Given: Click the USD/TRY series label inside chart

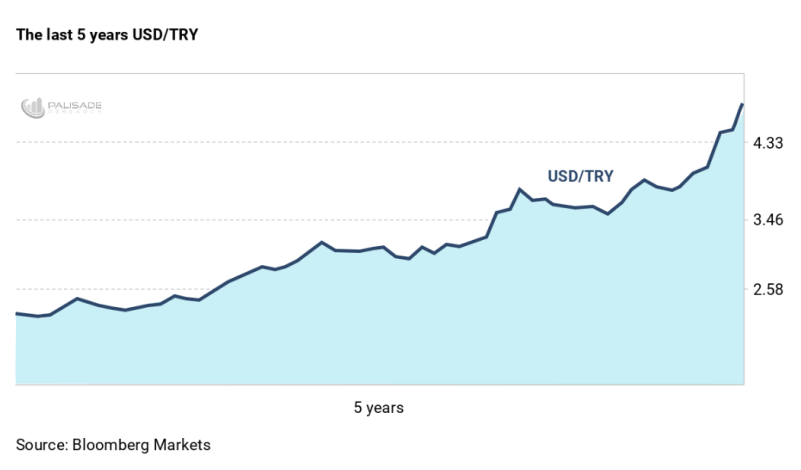Looking at the screenshot, I should (x=580, y=176).
